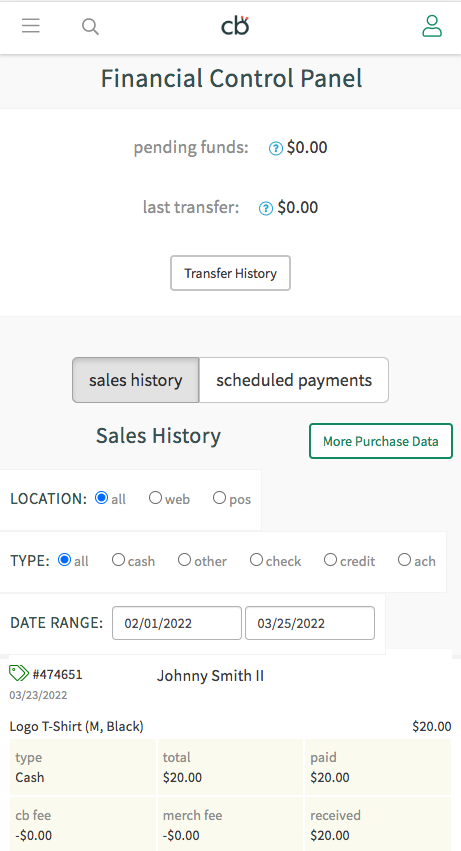Select location 'all' radio button
Viewport: 461px width, 851px height.
[102, 498]
